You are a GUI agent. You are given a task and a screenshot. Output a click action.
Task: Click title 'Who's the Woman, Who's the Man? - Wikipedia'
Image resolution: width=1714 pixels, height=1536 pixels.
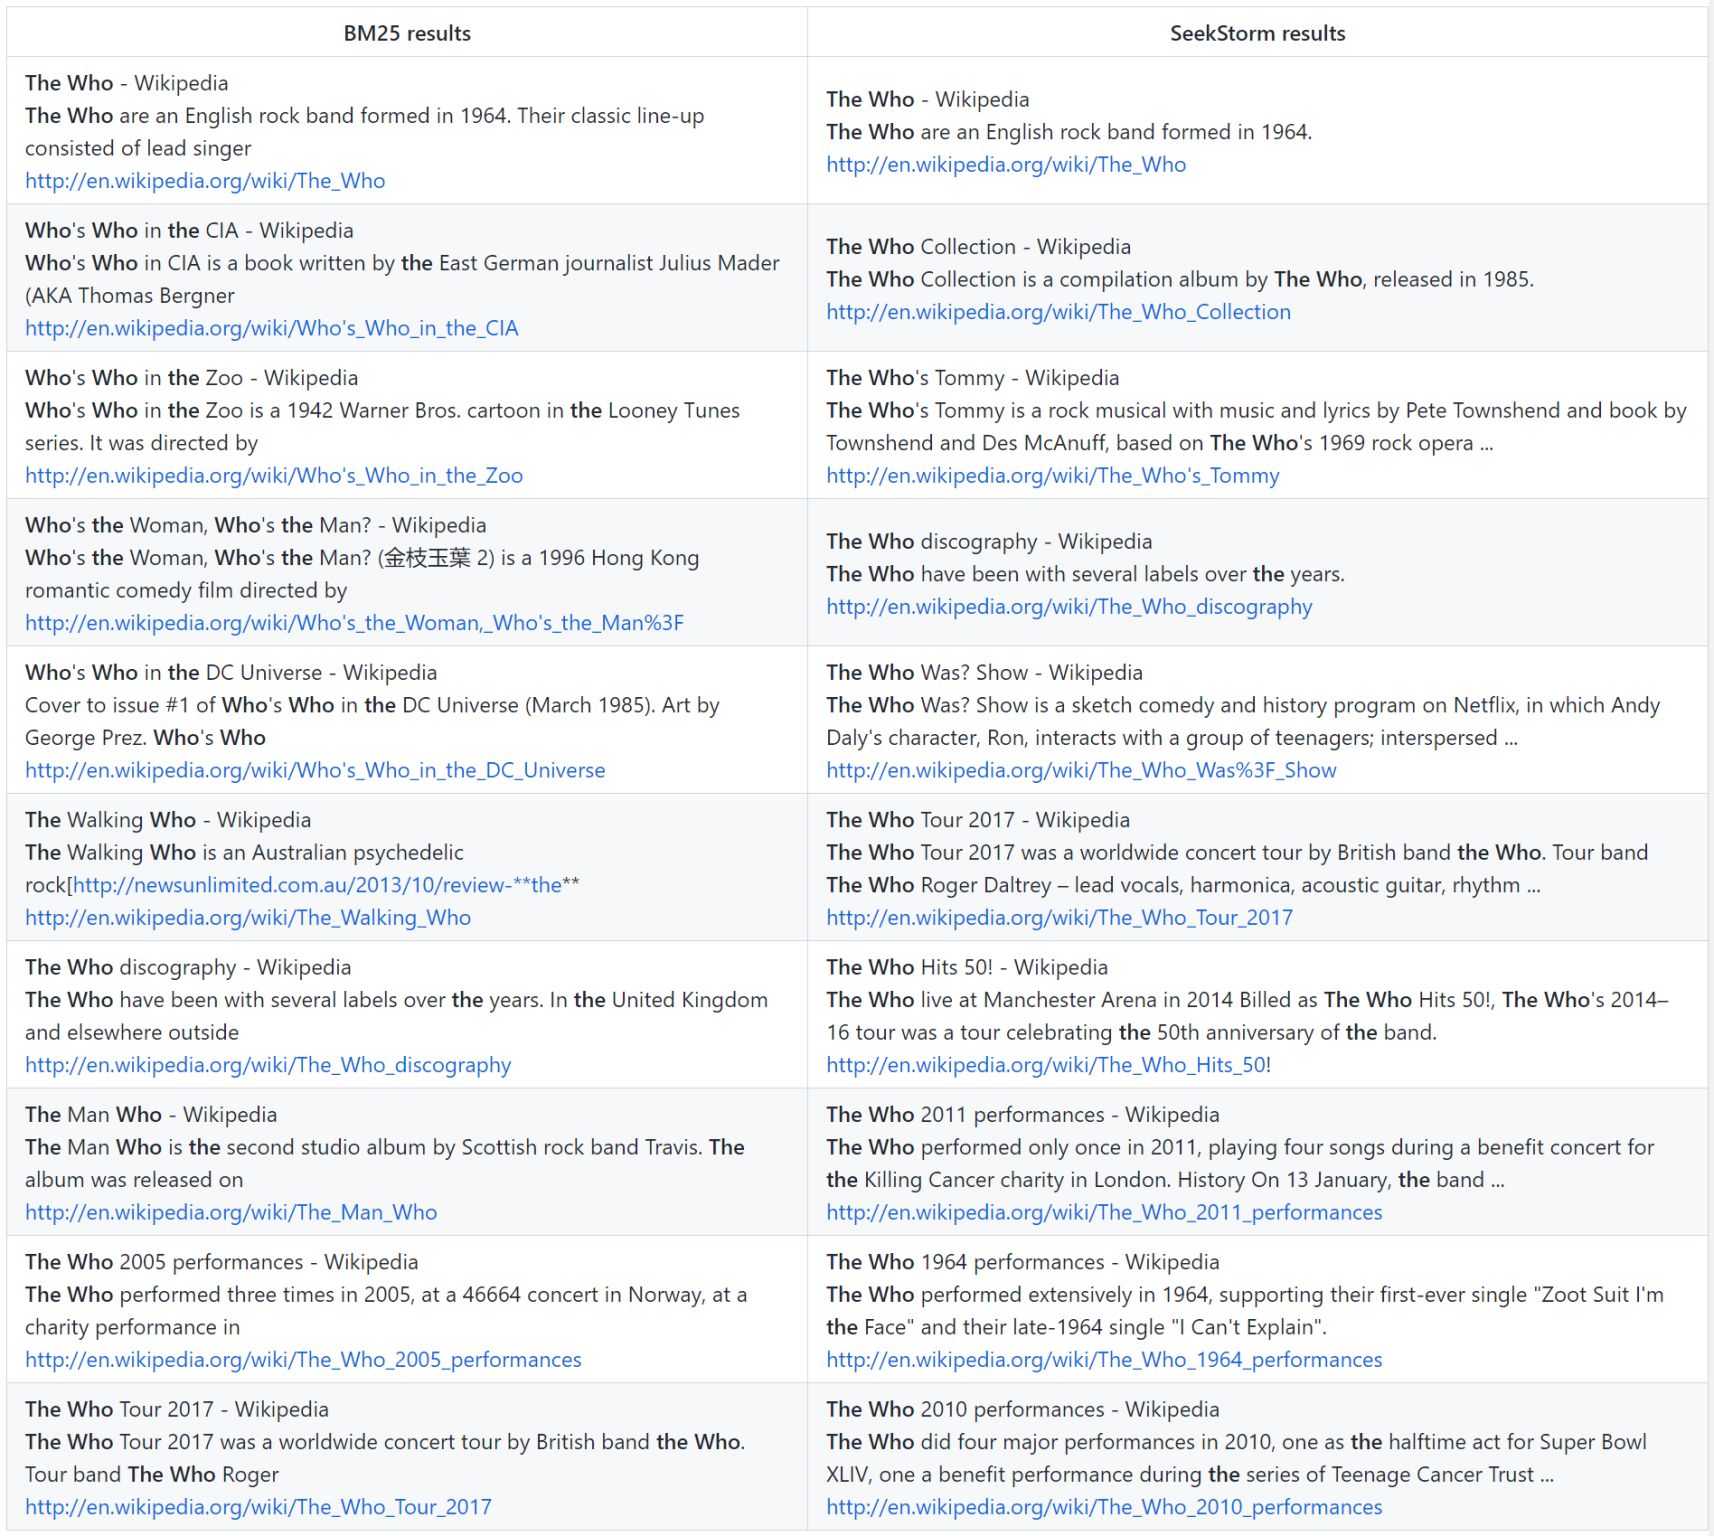(255, 525)
